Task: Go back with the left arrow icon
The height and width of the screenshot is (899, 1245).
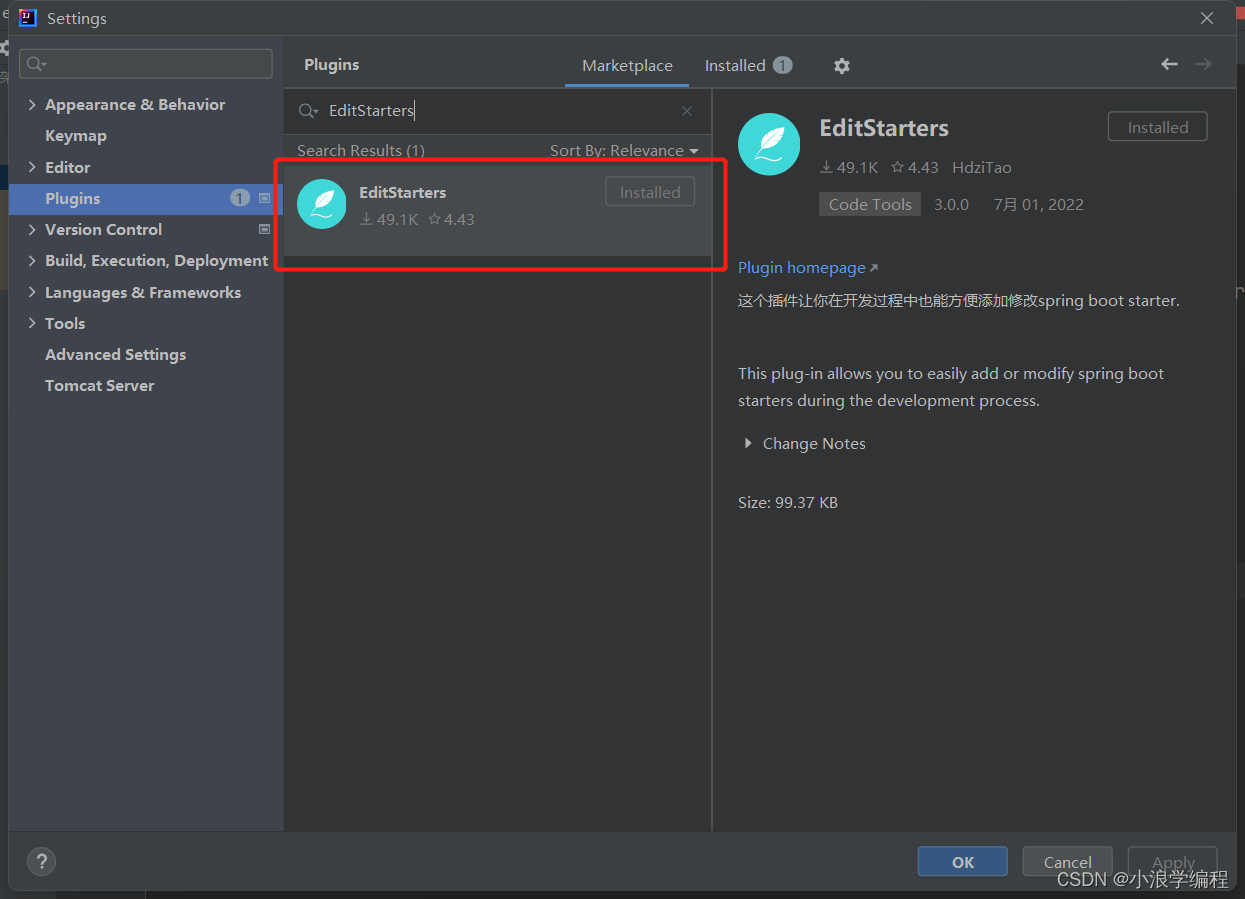Action: pos(1169,64)
